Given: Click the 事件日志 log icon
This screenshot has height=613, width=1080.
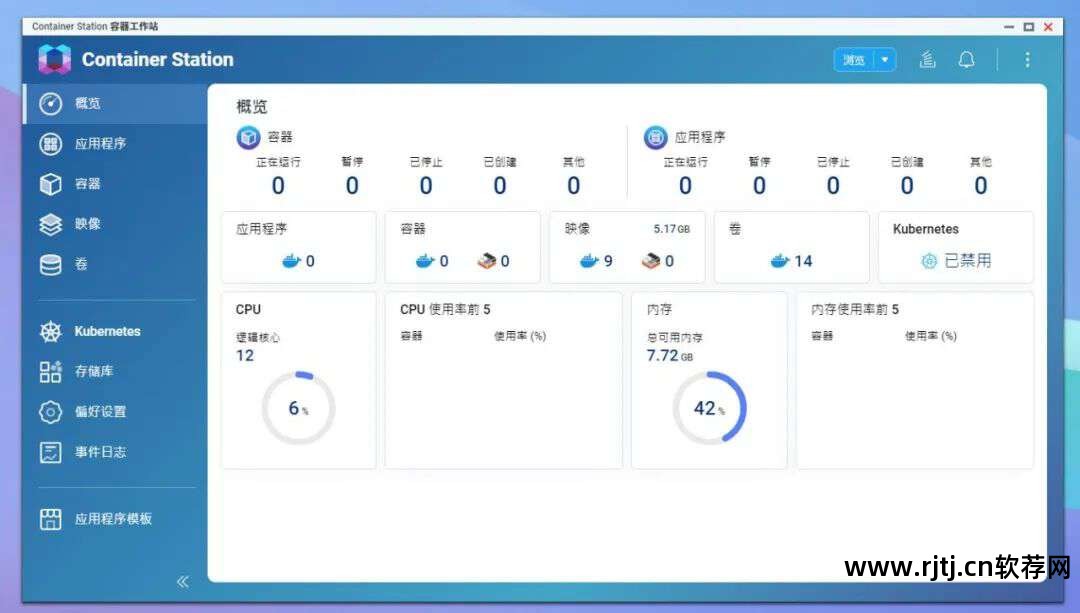Looking at the screenshot, I should point(50,452).
